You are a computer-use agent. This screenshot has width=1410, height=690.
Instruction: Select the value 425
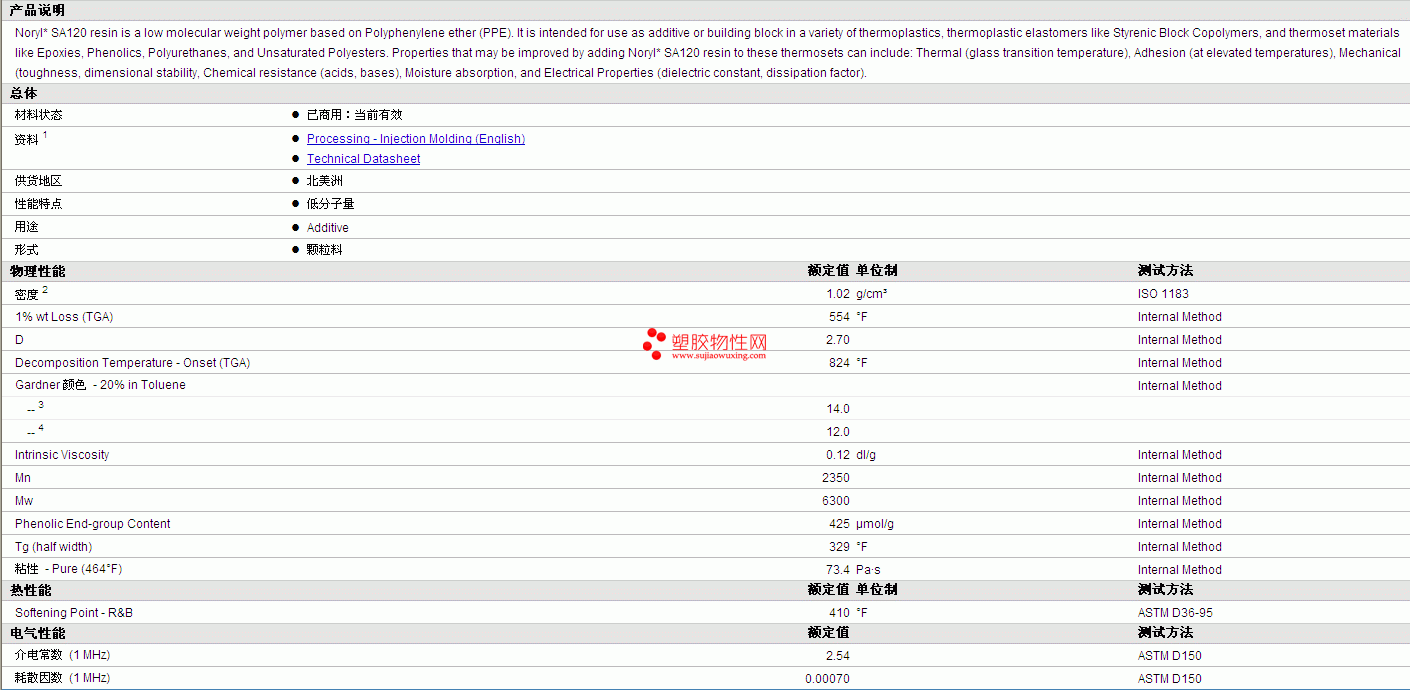(x=839, y=524)
